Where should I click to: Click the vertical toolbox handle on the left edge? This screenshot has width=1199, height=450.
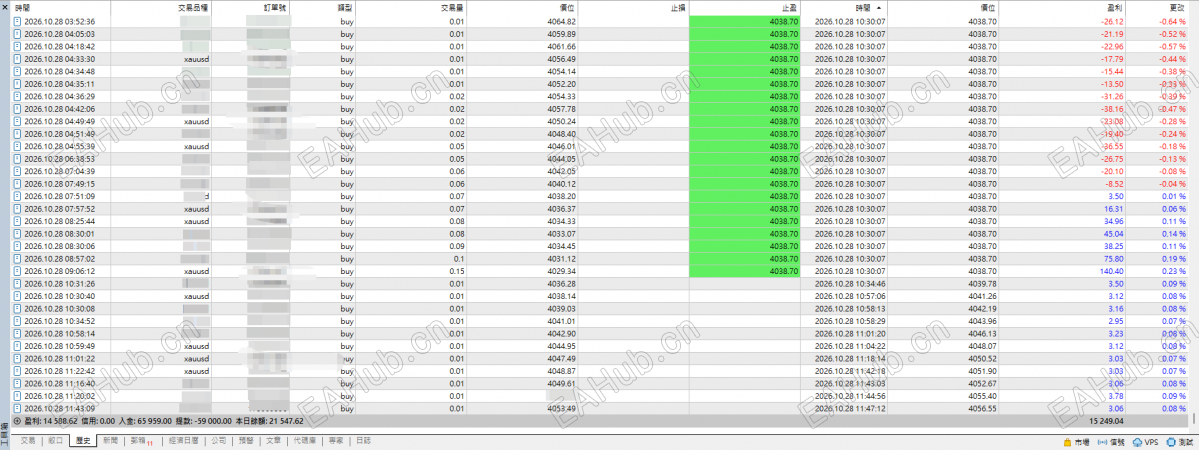[x=5, y=435]
